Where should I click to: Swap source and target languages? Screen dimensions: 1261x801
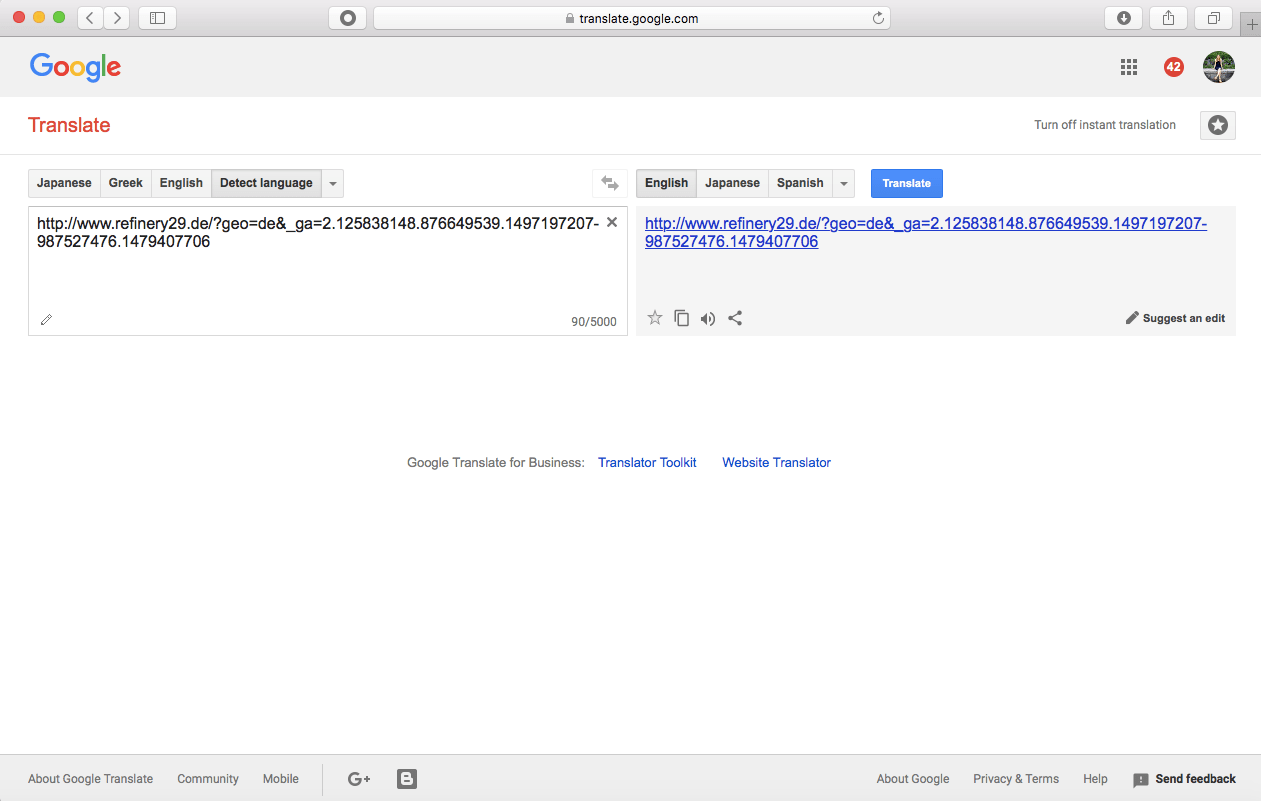point(609,183)
